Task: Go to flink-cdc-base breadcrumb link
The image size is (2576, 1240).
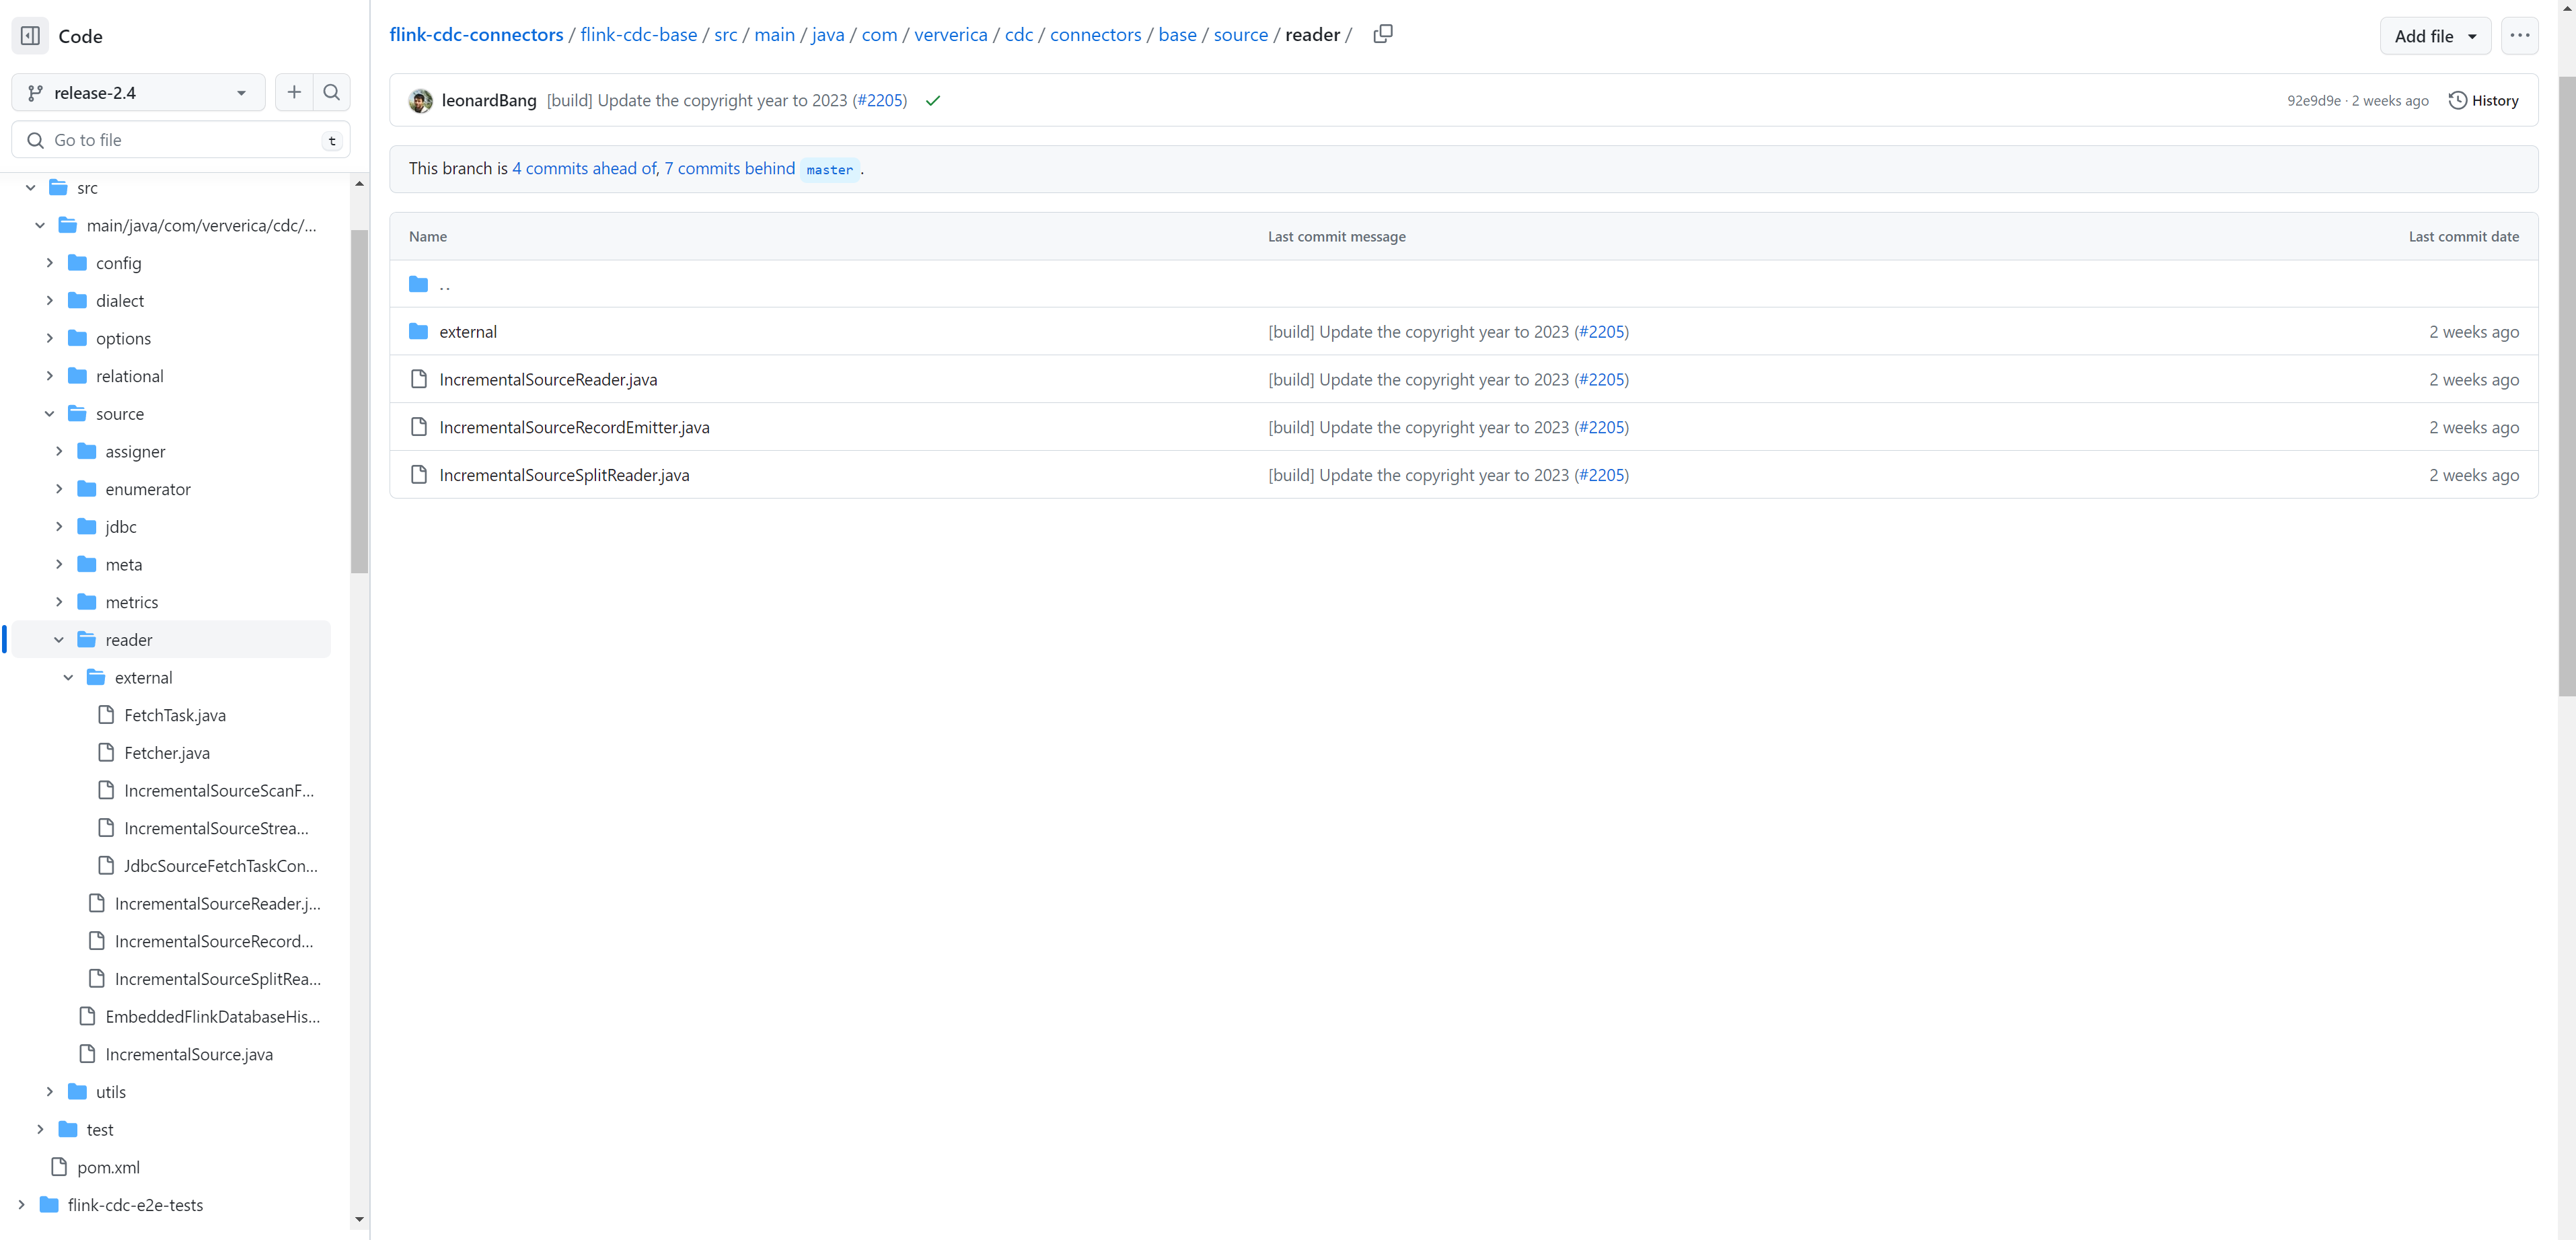Action: (639, 35)
